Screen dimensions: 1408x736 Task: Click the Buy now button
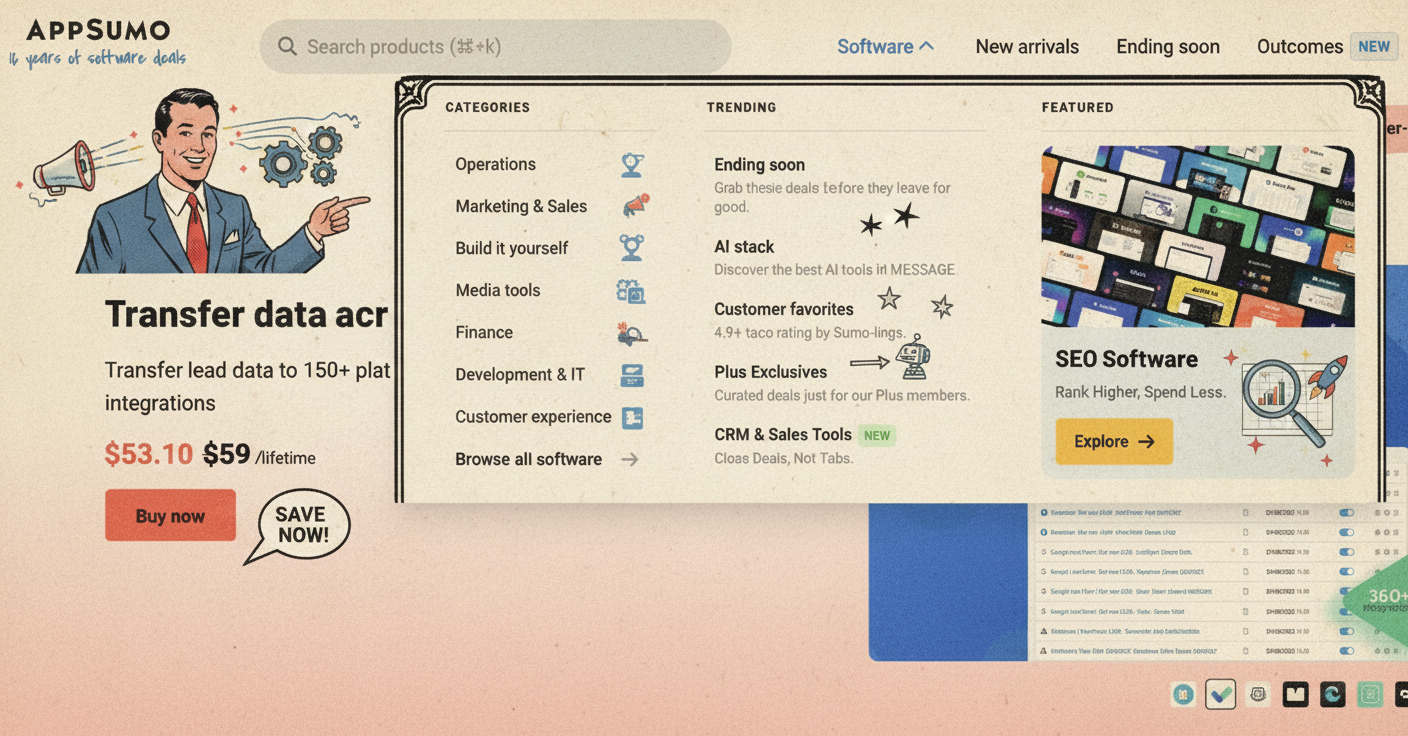[x=170, y=516]
